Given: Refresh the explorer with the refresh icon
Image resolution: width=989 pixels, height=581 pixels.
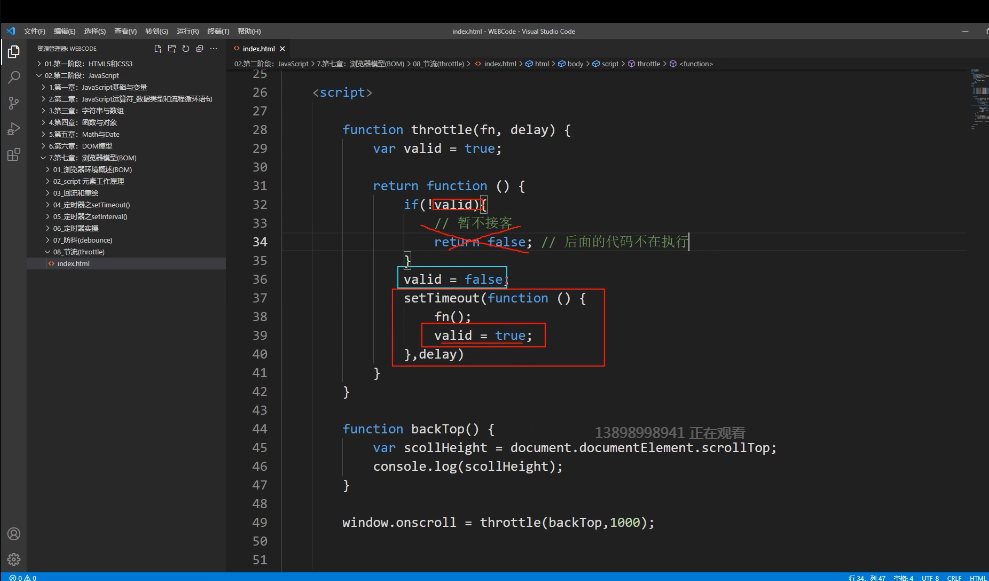Looking at the screenshot, I should click(185, 49).
